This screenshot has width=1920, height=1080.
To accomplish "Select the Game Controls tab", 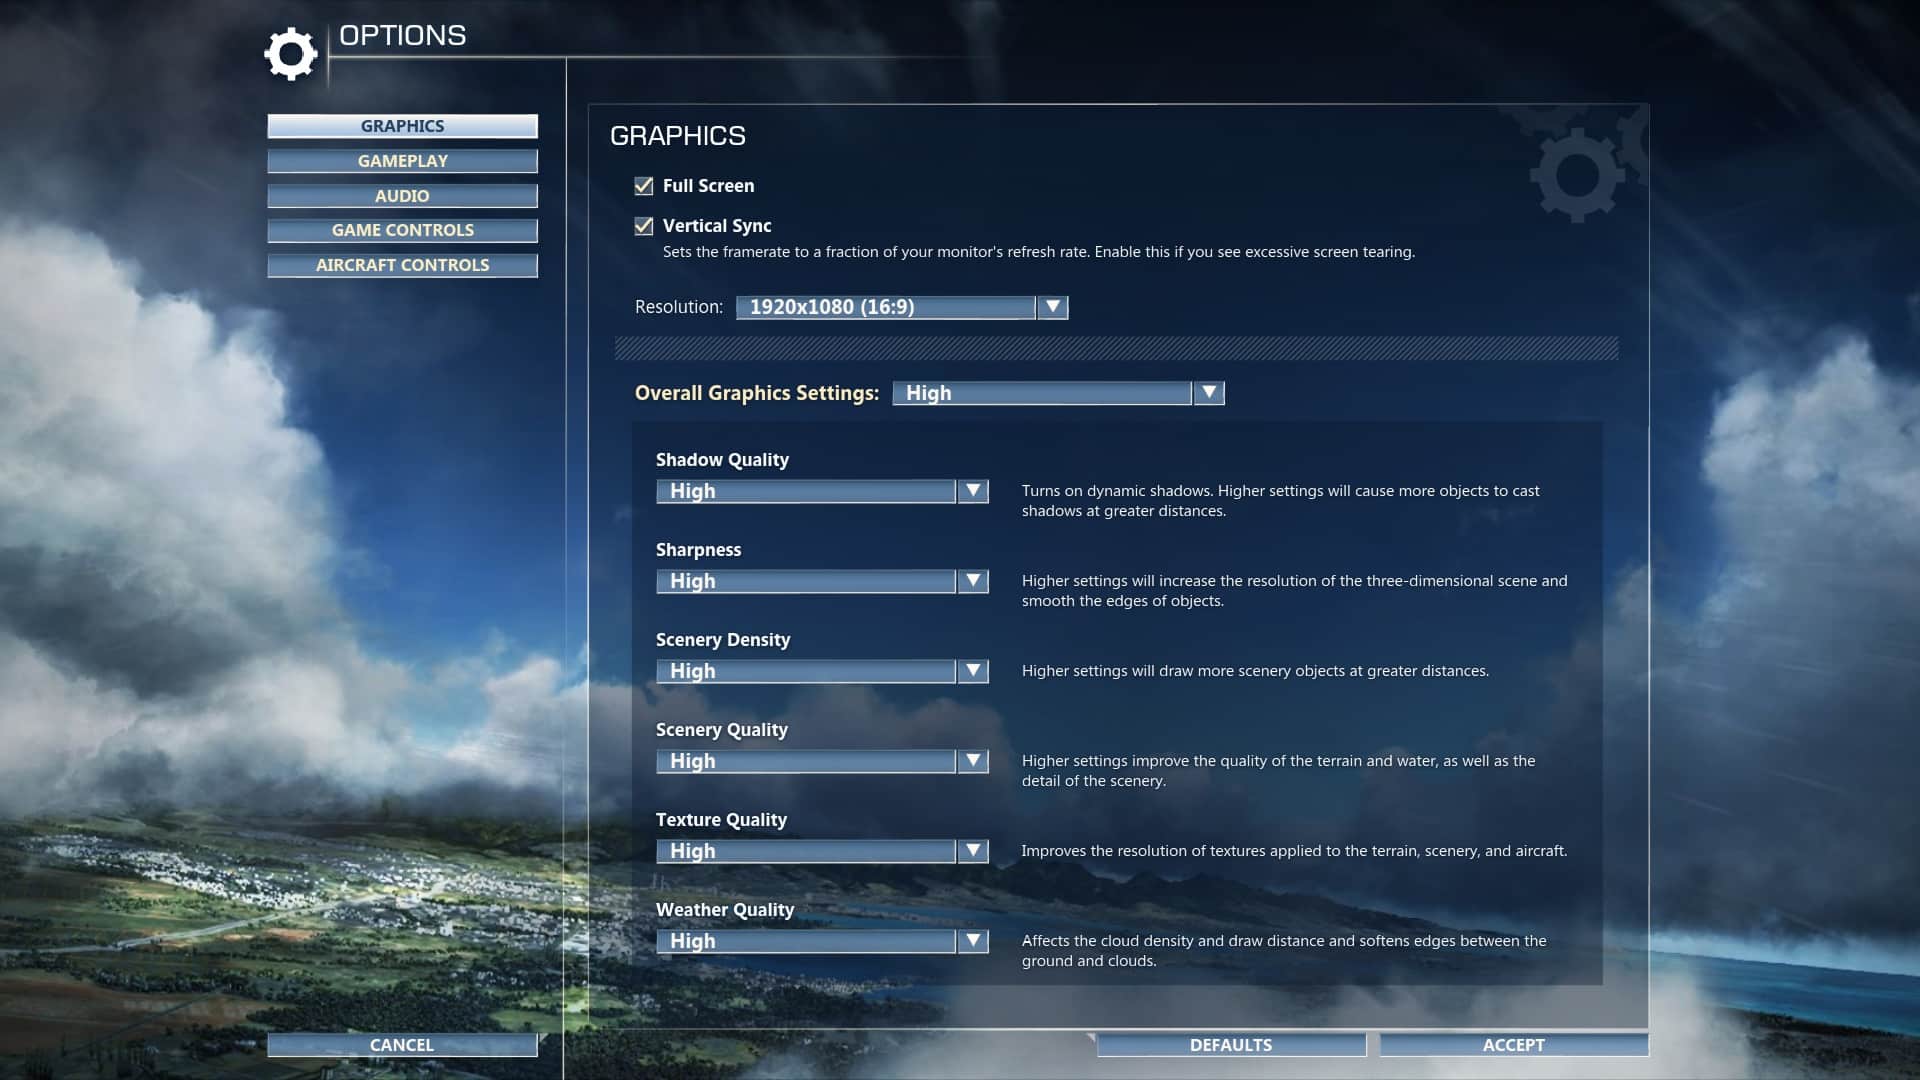I will tap(402, 230).
